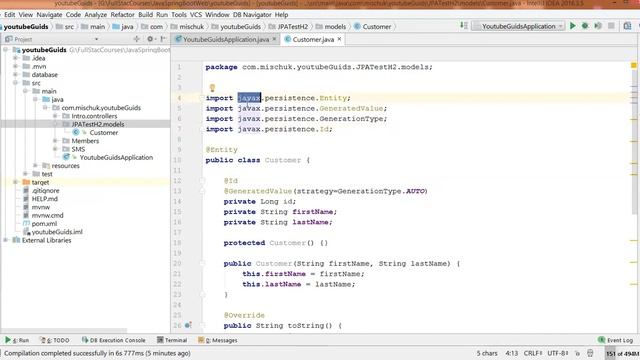
Task: Open the VCS menu
Action: (196, 15)
